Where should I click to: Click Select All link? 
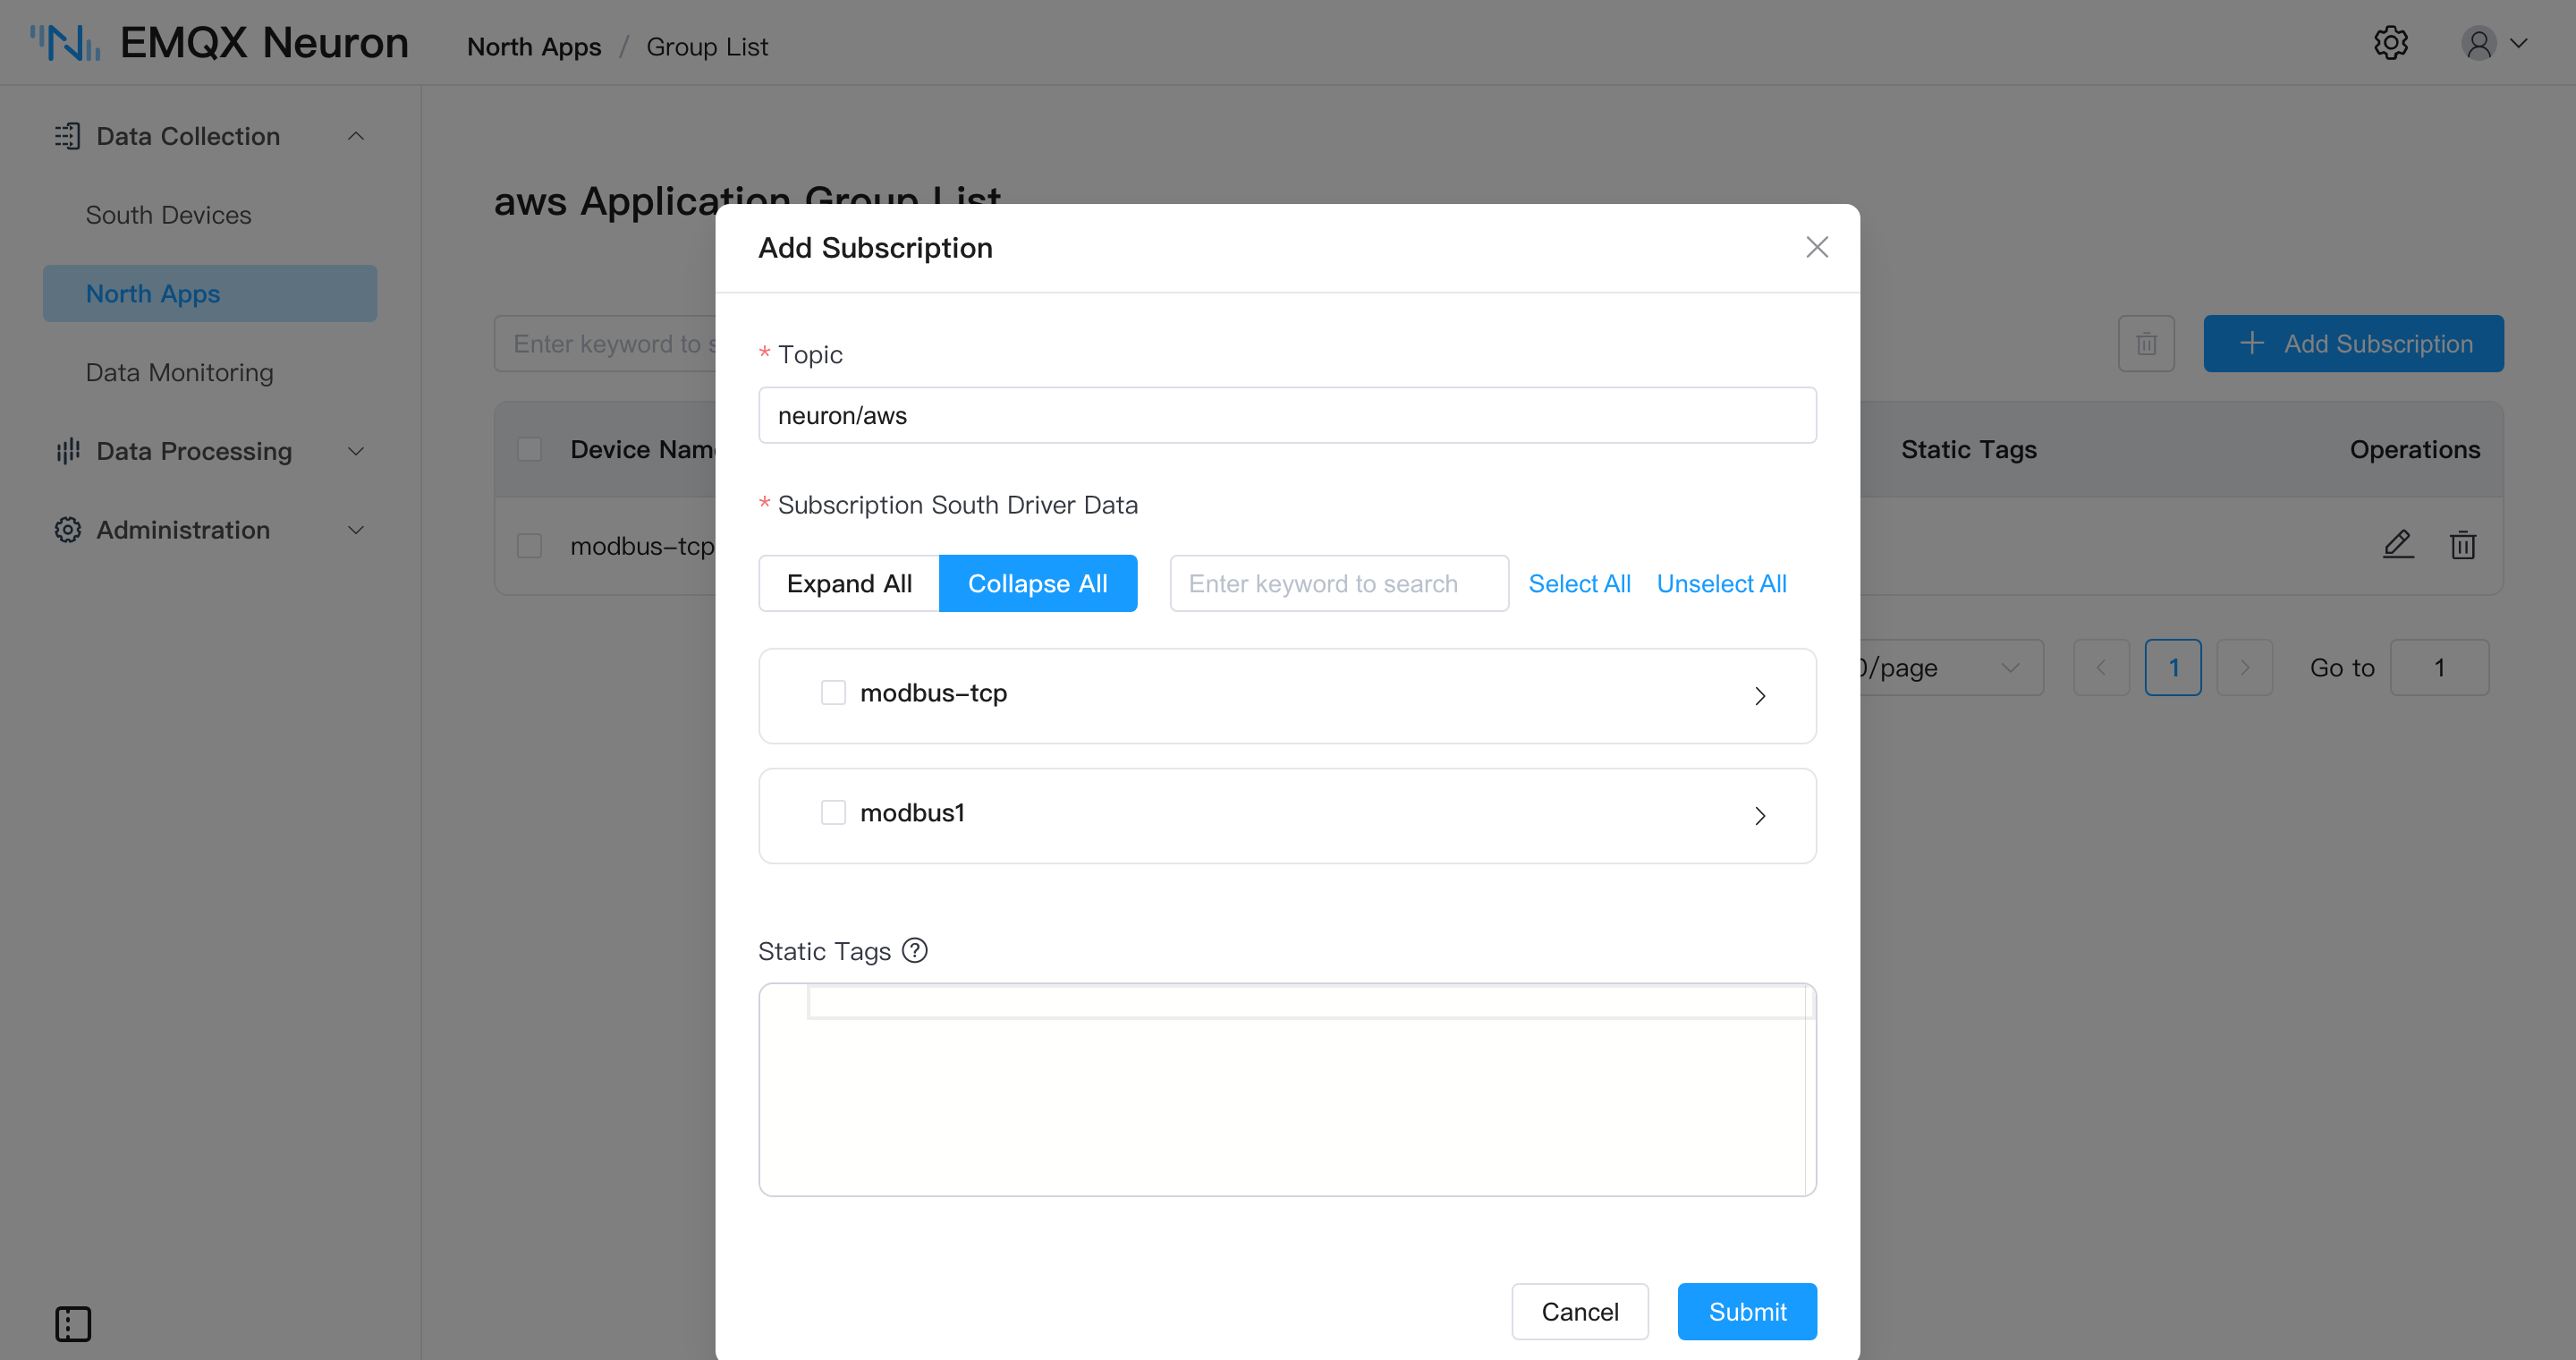1579,583
